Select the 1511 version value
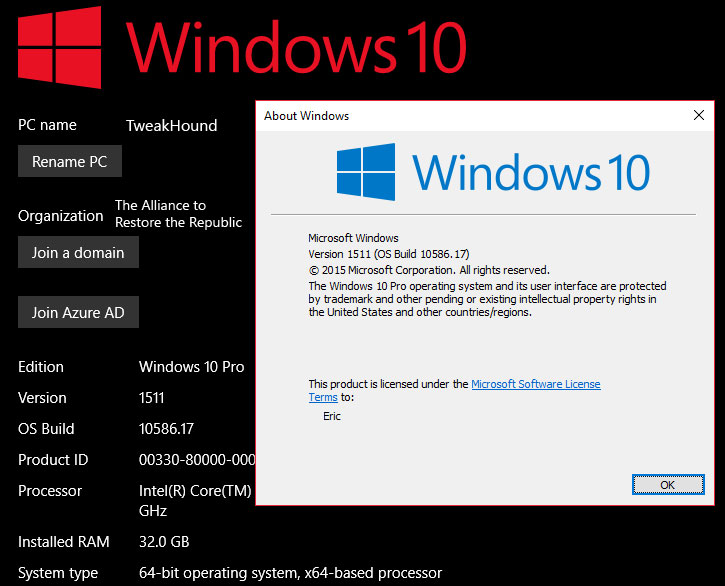 (152, 398)
